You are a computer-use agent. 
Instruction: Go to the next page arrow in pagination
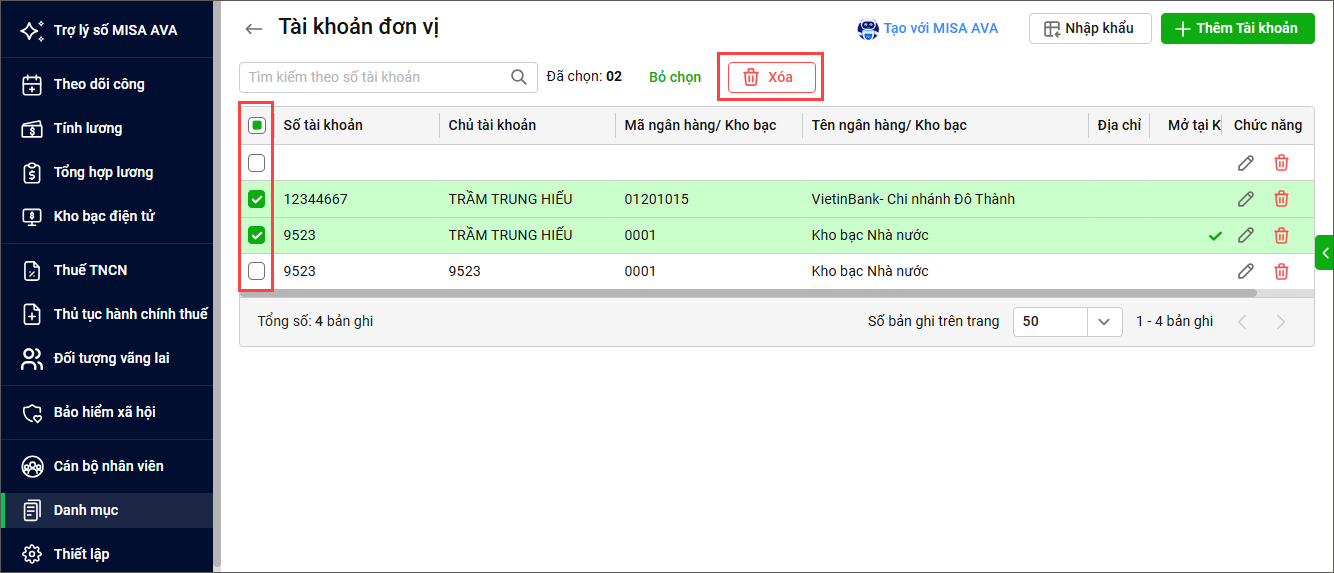coord(1280,322)
